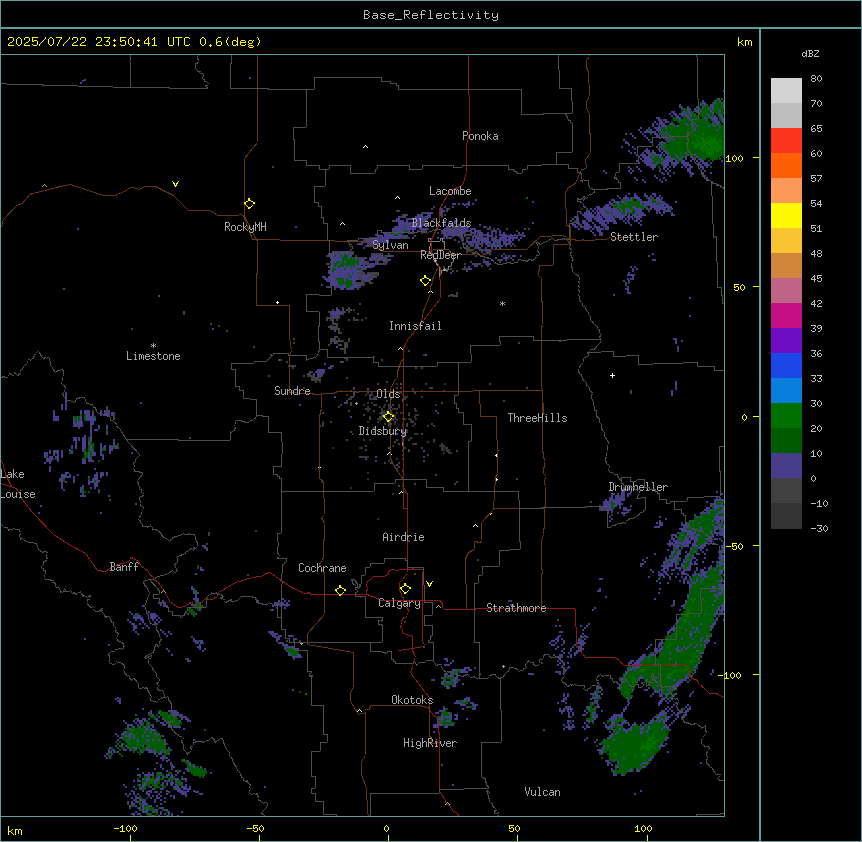Click the Lacombe label
The width and height of the screenshot is (862, 842).
pyautogui.click(x=450, y=191)
